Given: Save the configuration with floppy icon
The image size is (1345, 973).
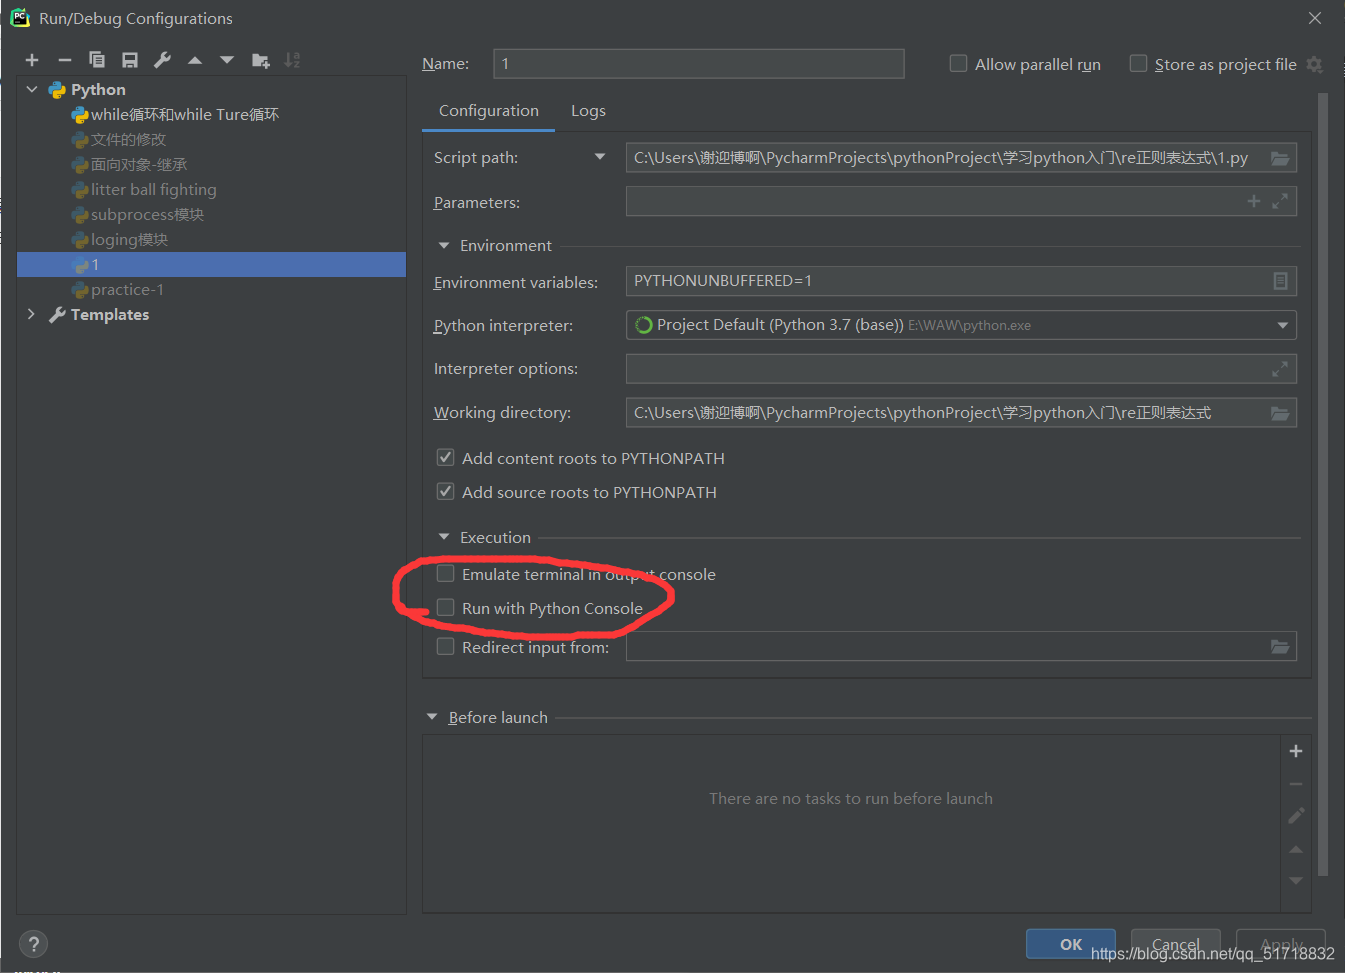Looking at the screenshot, I should [130, 61].
